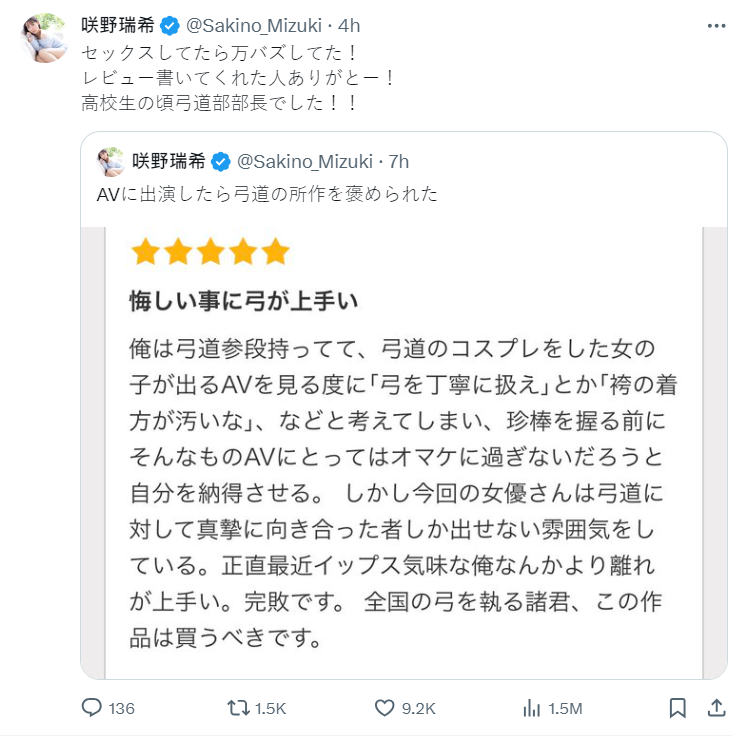The image size is (732, 740).
Task: Click verified badge next to top author name
Action: (x=173, y=24)
